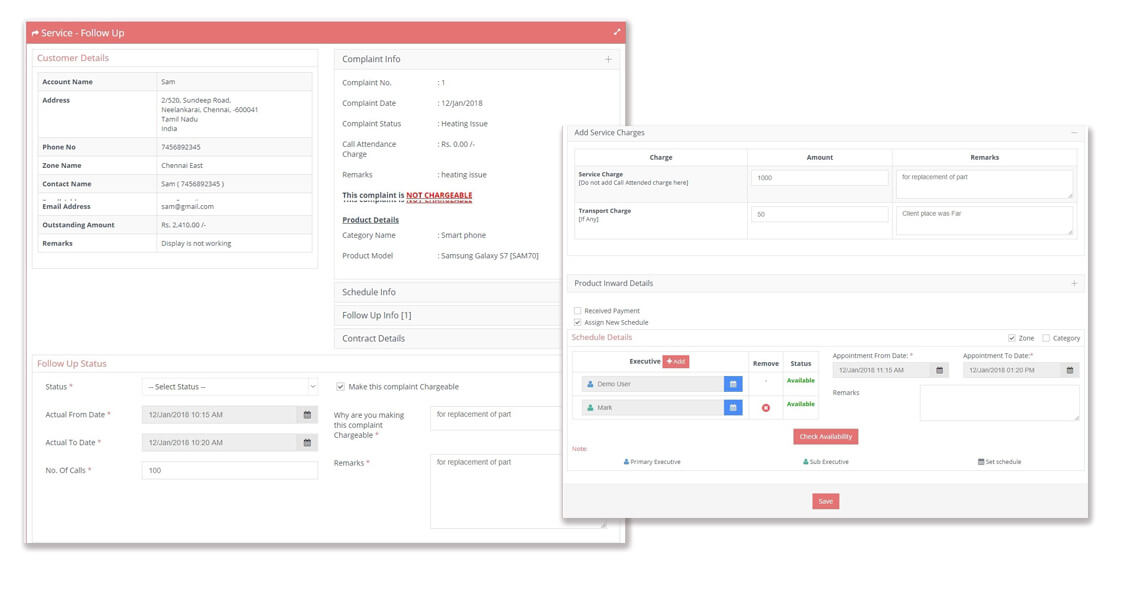The image size is (1124, 598).
Task: Uncheck Assign New Schedule
Action: pyautogui.click(x=577, y=322)
